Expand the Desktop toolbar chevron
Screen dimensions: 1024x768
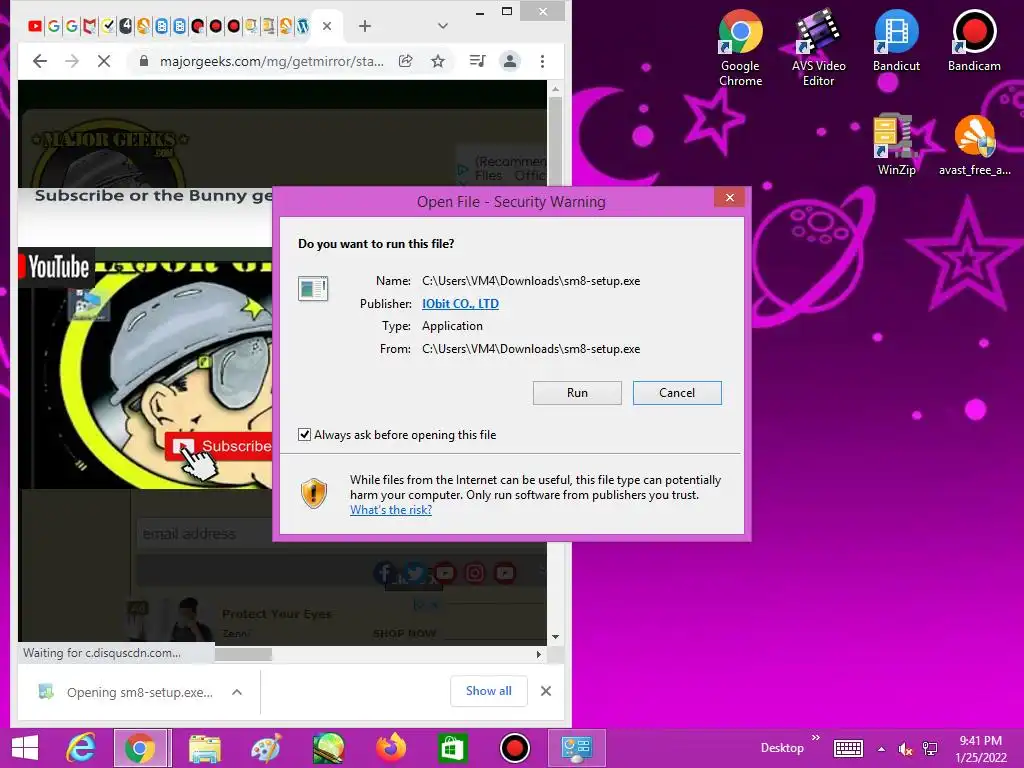(x=815, y=738)
